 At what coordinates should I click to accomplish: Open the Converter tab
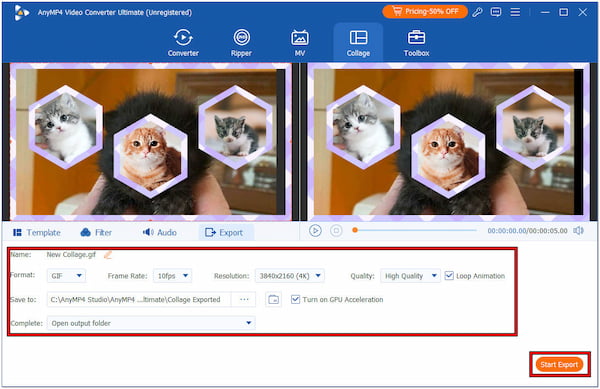pos(183,43)
